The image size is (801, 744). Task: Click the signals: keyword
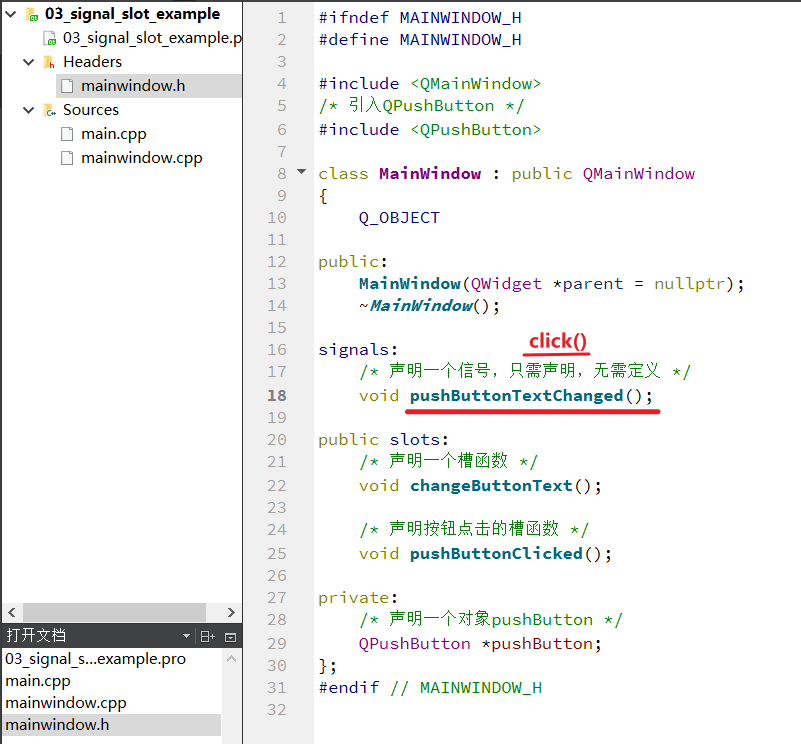(358, 350)
